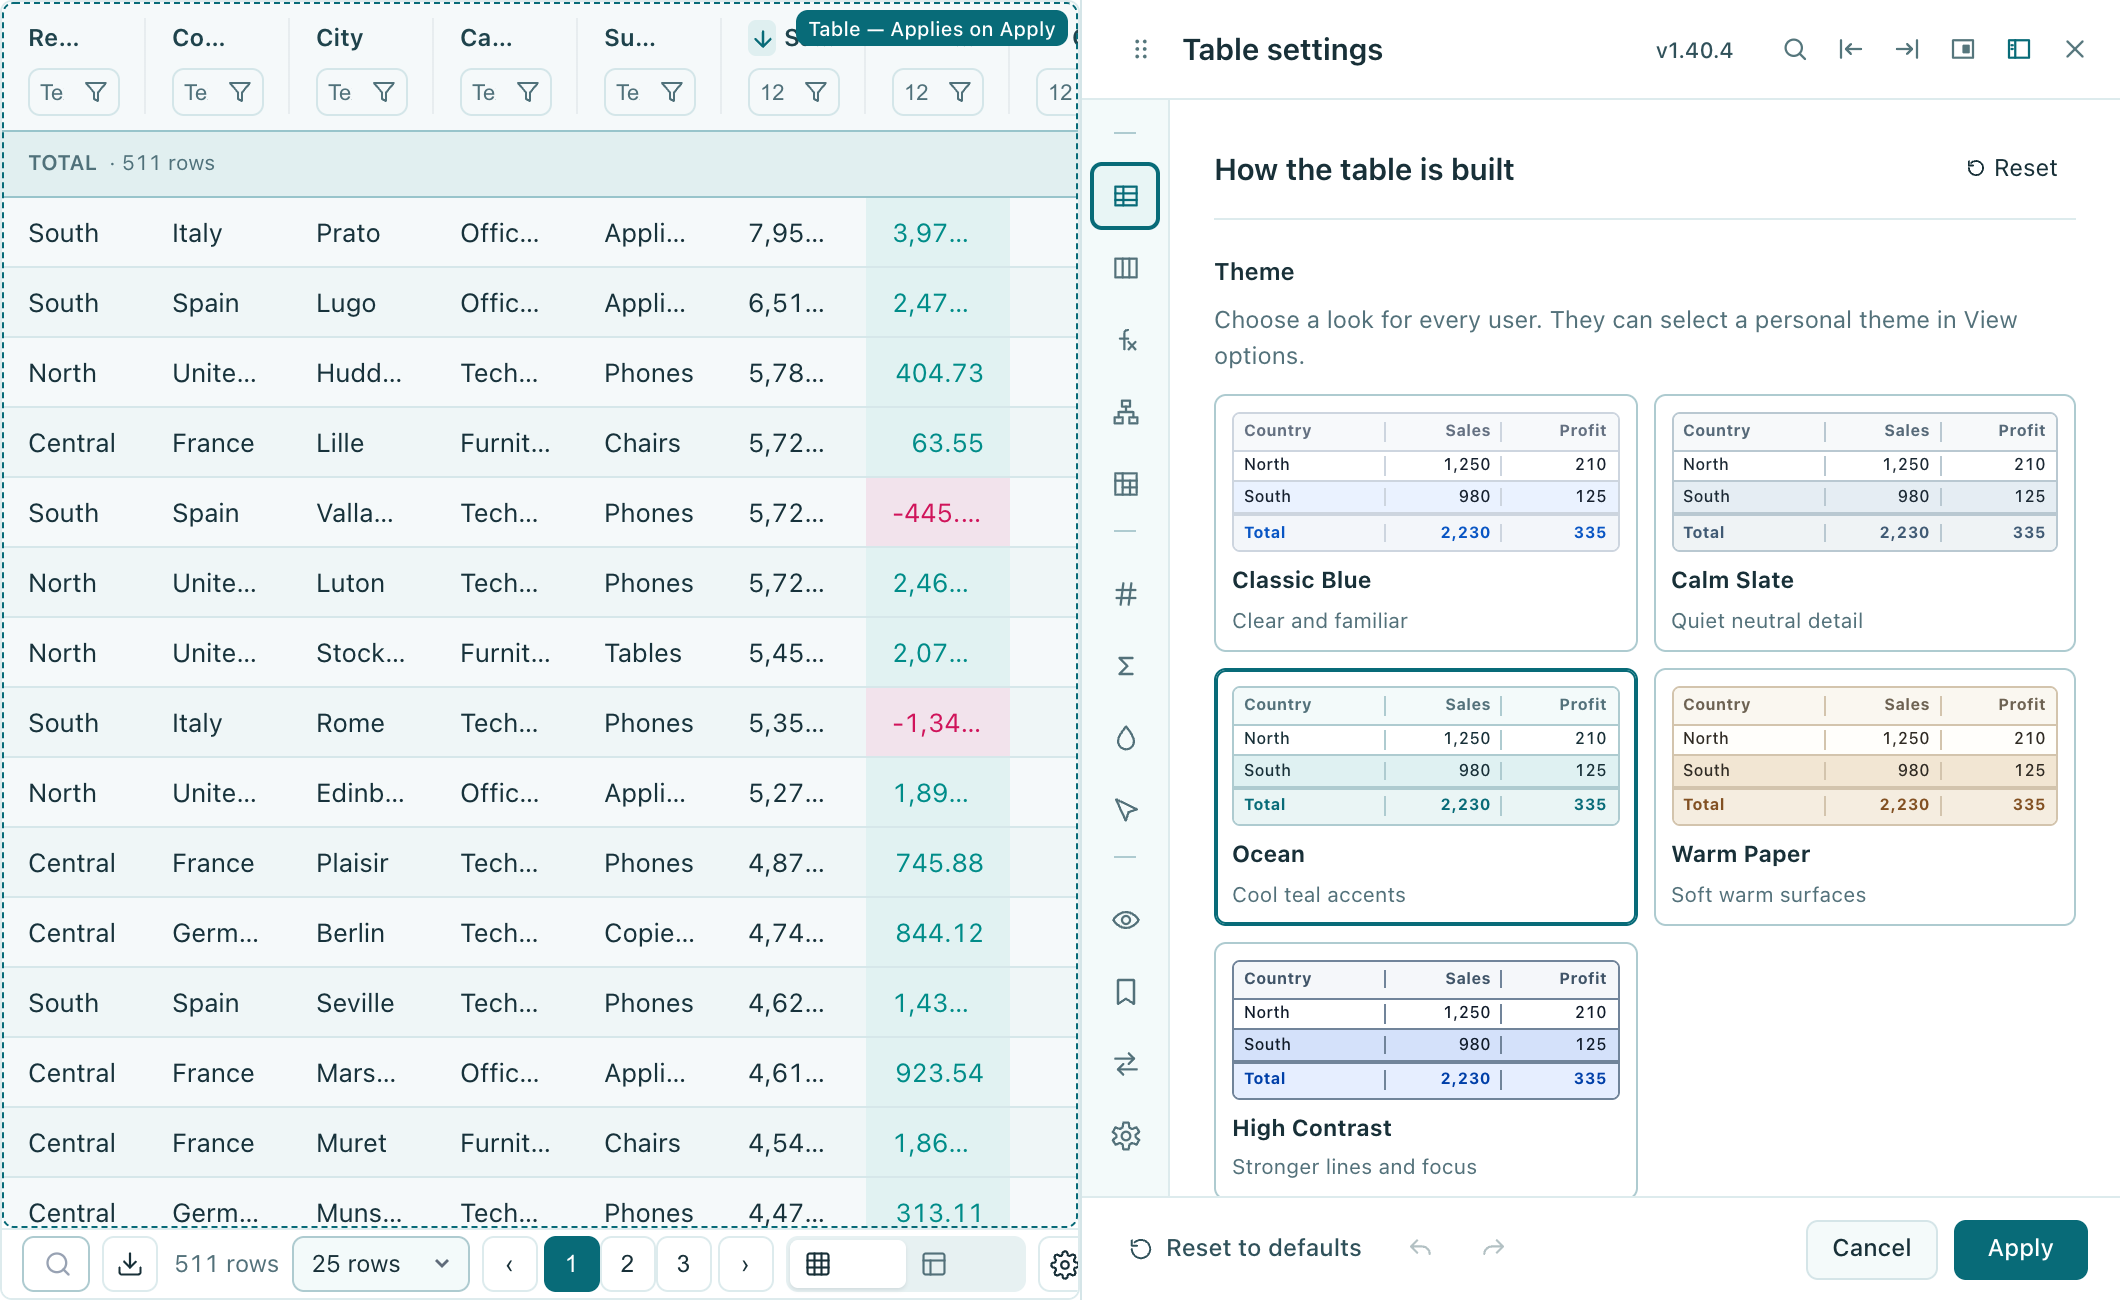The height and width of the screenshot is (1300, 2120).
Task: Open the table build settings tab icon
Action: point(1125,196)
